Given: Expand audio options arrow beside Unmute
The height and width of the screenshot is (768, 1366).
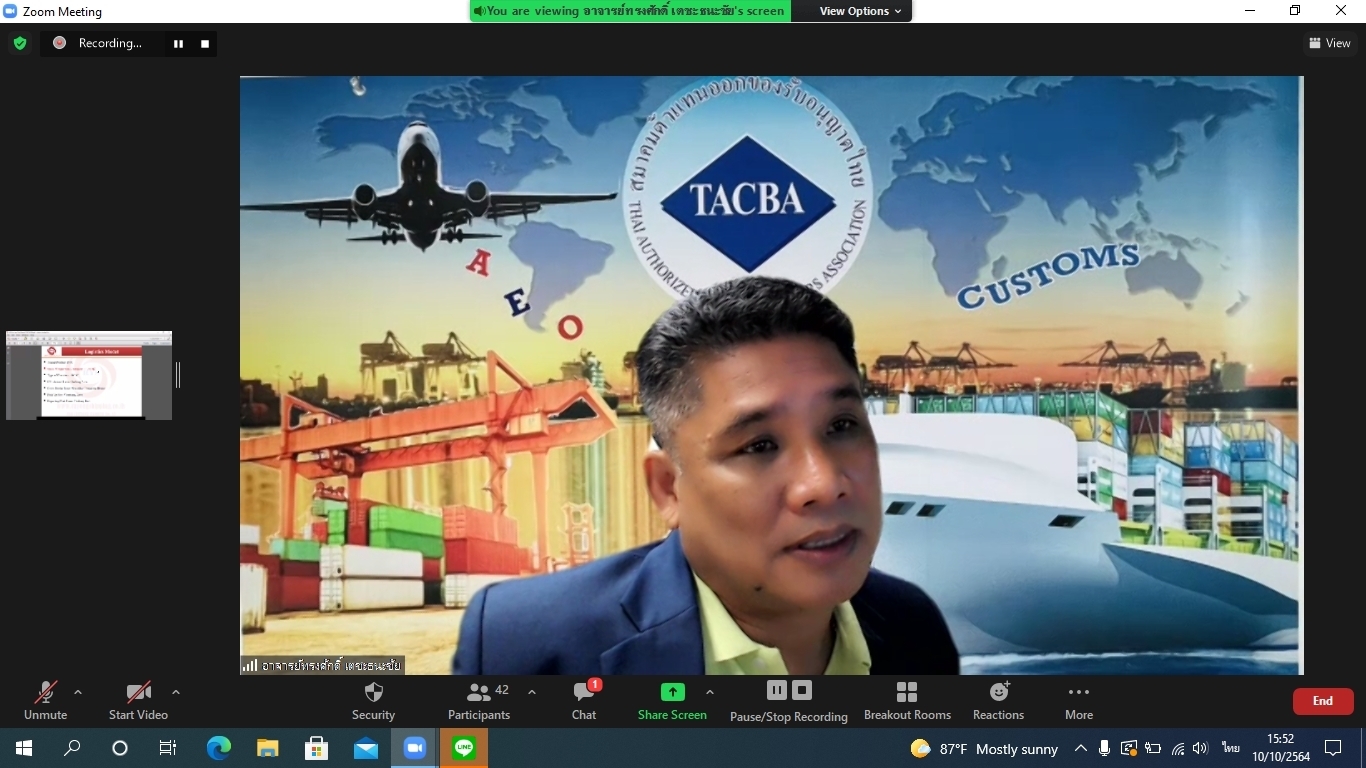Looking at the screenshot, I should (x=78, y=692).
